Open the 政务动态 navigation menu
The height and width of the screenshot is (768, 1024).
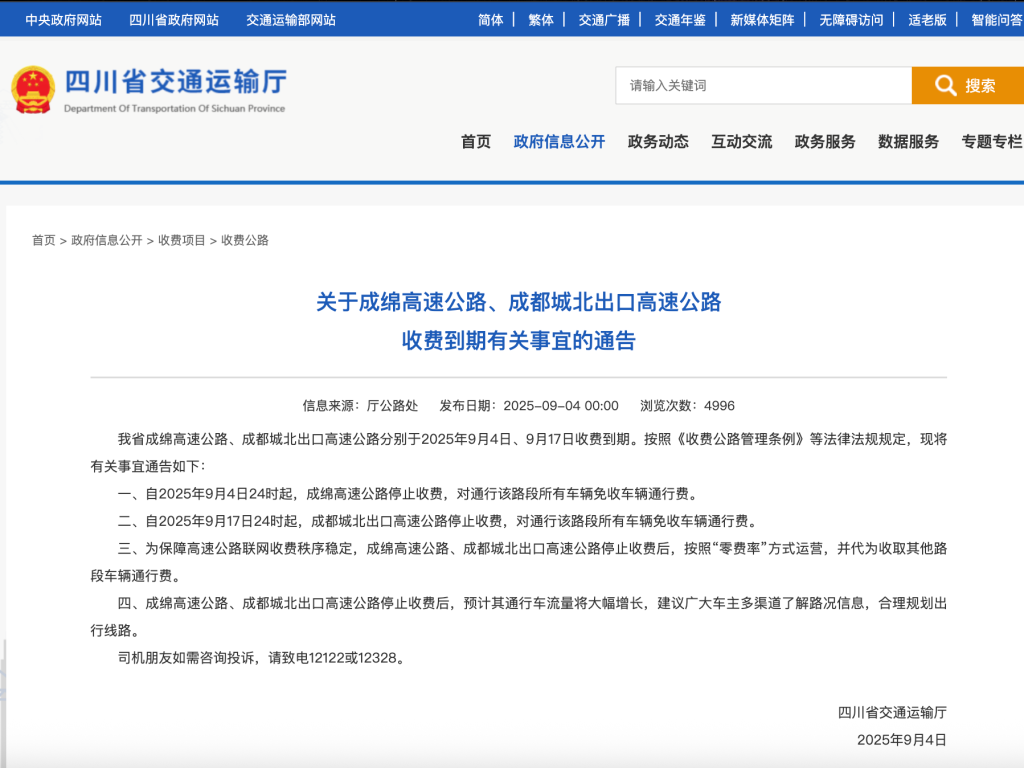pos(658,142)
